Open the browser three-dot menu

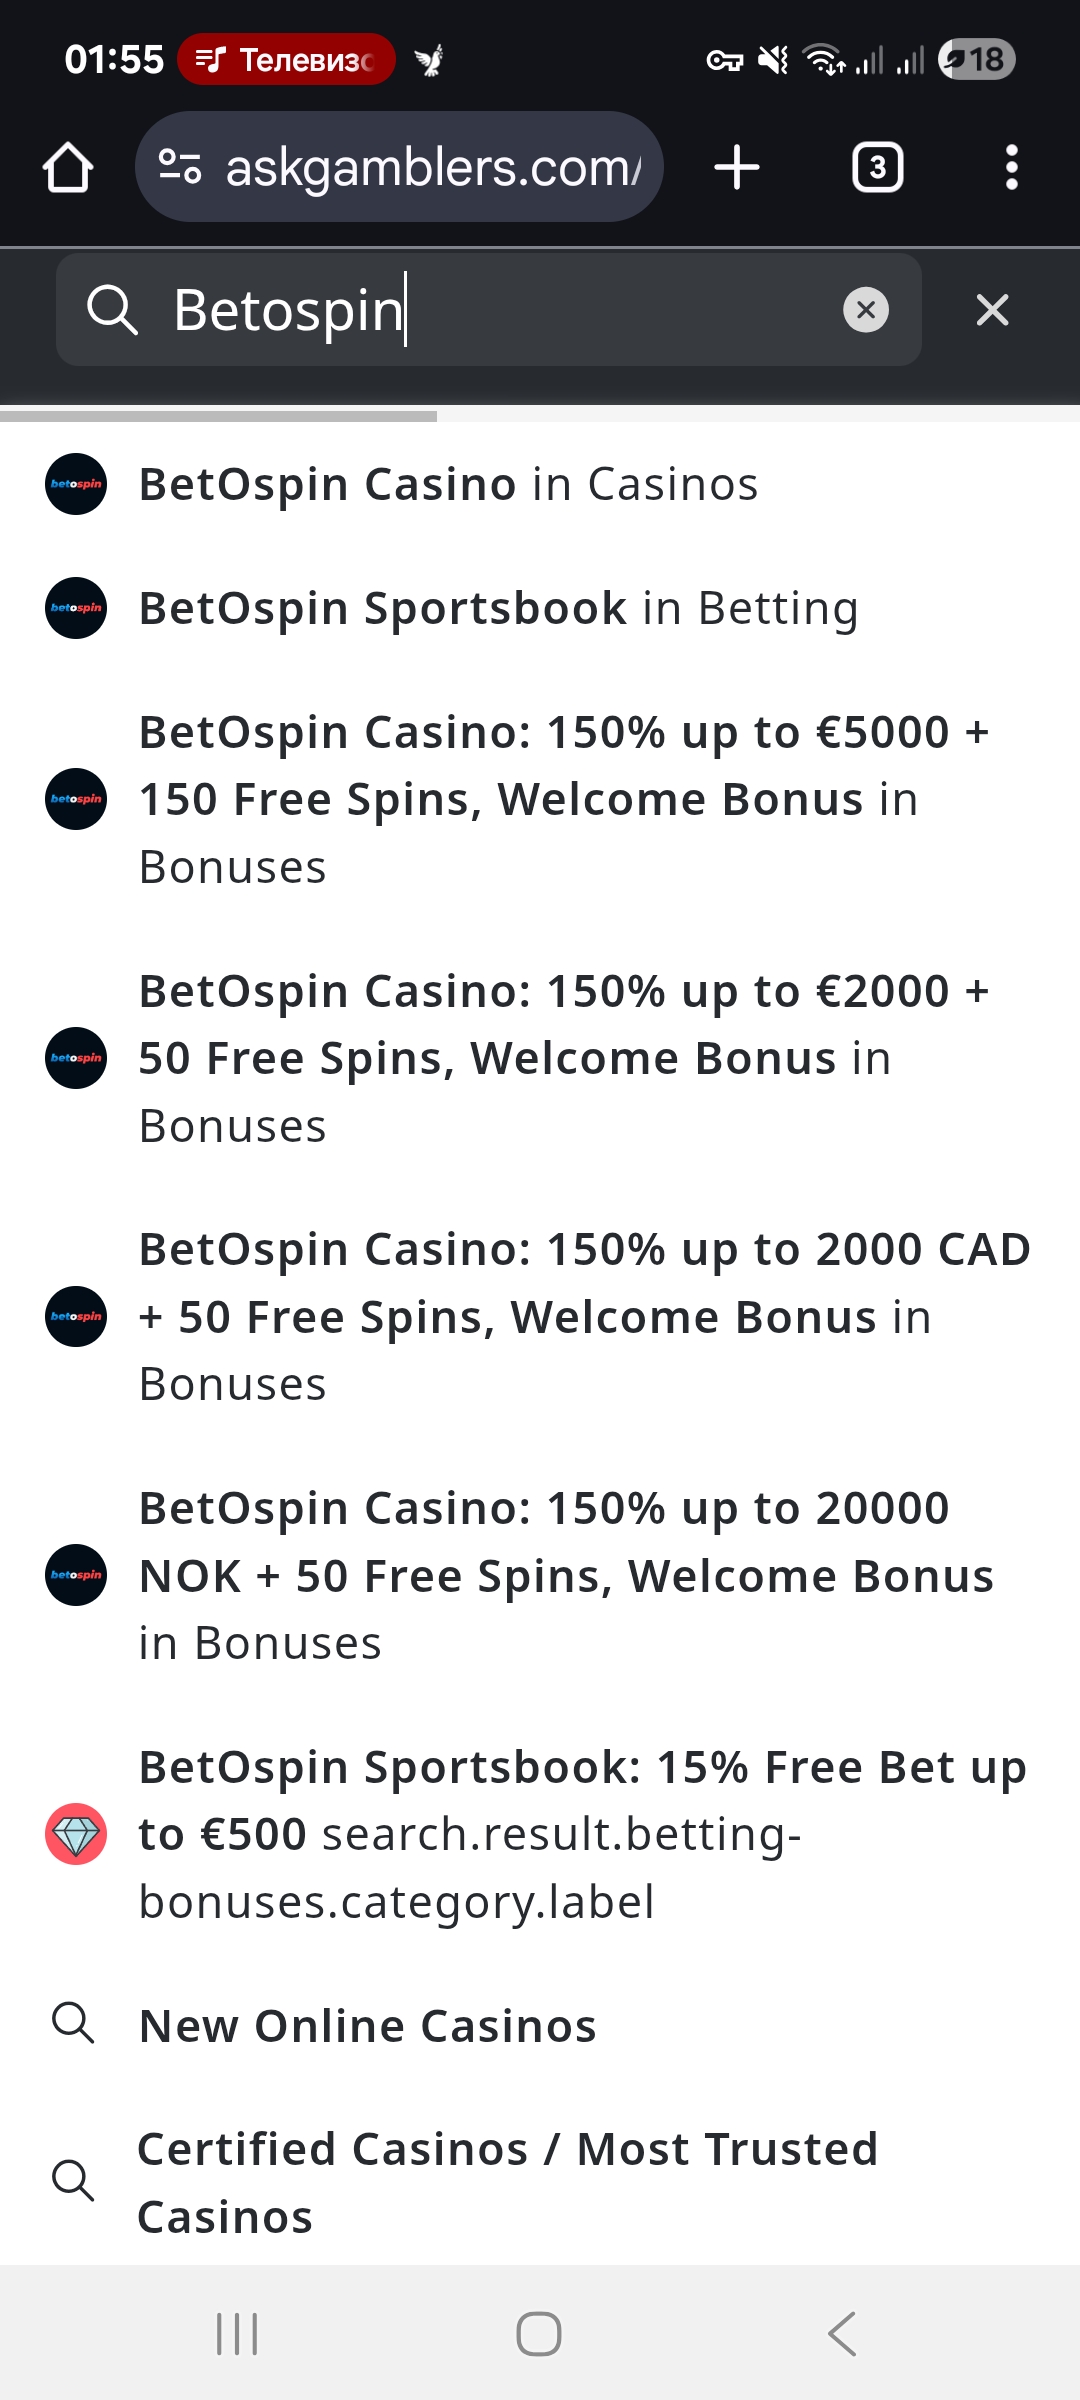click(x=1011, y=167)
